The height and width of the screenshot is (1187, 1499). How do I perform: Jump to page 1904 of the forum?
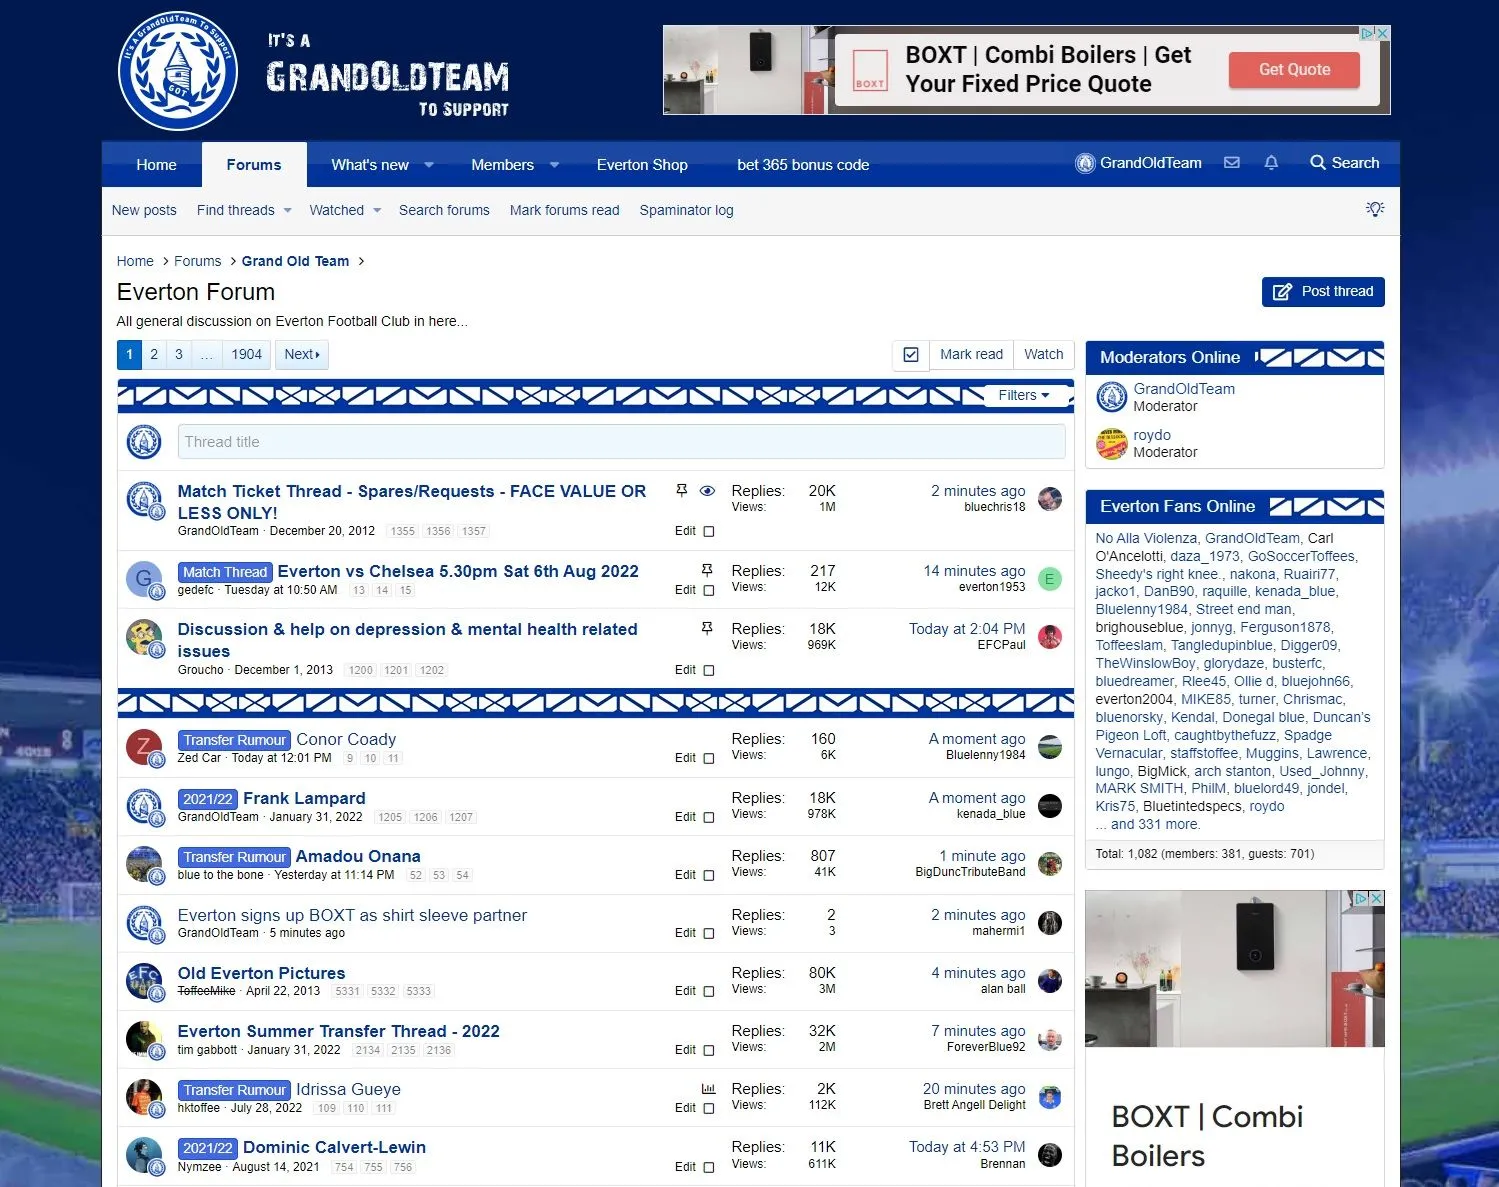246,354
